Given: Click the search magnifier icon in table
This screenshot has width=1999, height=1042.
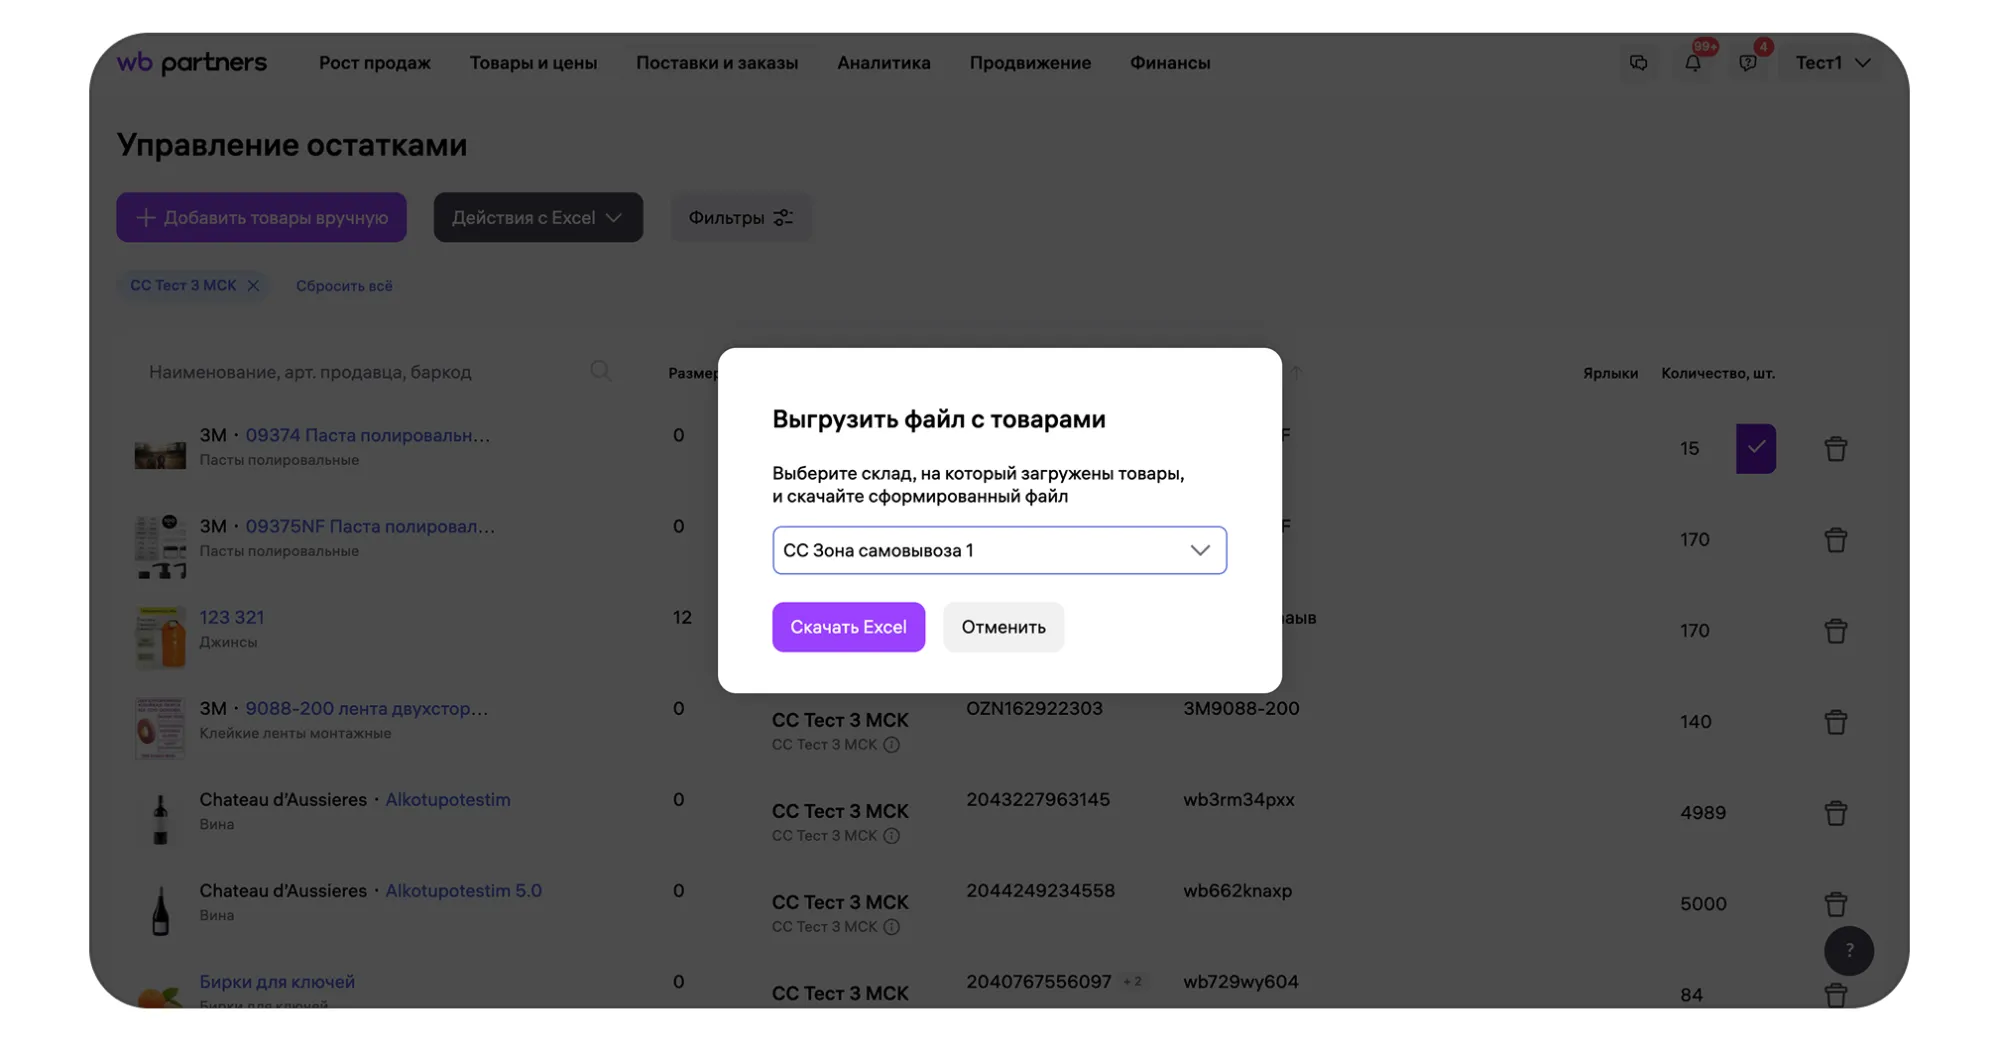Looking at the screenshot, I should pos(600,371).
